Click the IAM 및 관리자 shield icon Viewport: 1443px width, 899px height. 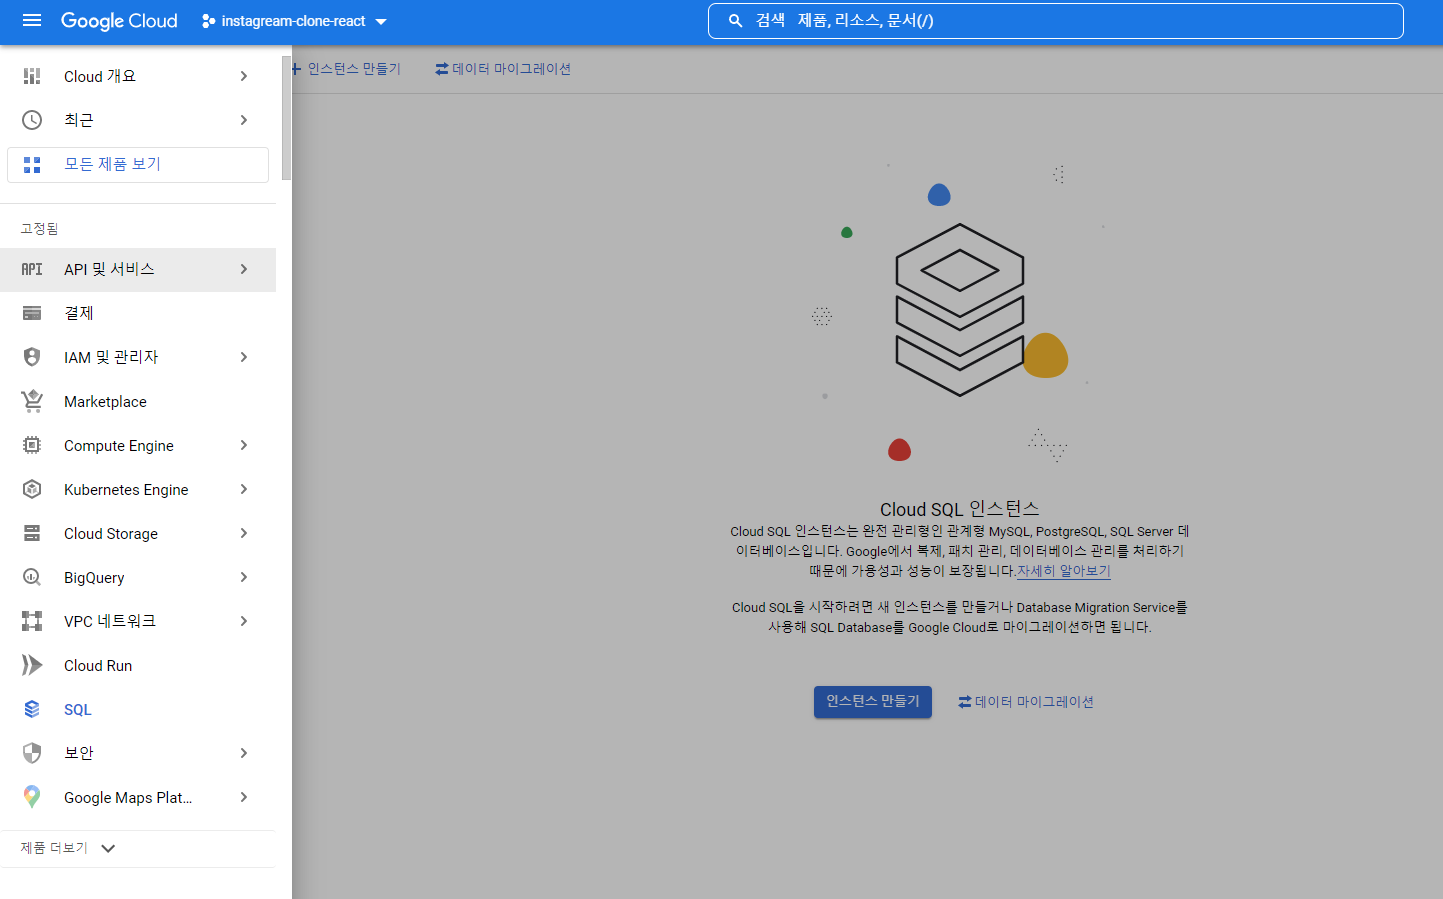[x=32, y=357]
